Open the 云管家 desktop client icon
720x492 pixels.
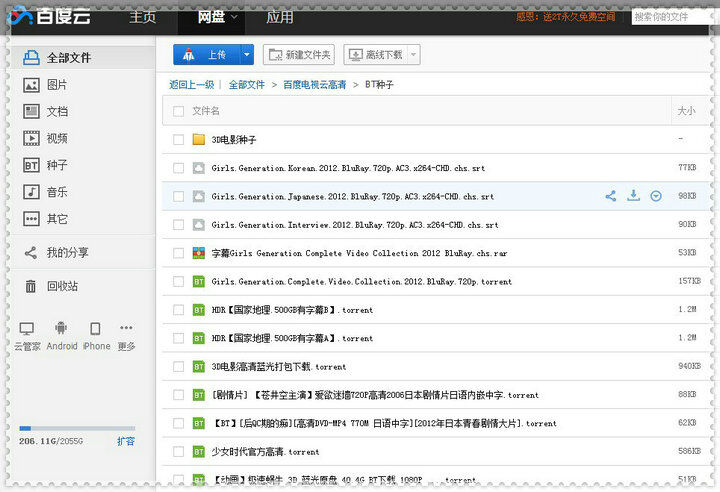coord(27,329)
